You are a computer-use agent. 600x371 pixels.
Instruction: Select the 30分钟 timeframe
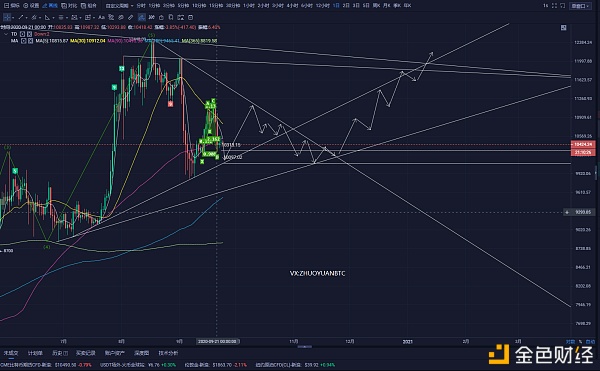point(233,6)
